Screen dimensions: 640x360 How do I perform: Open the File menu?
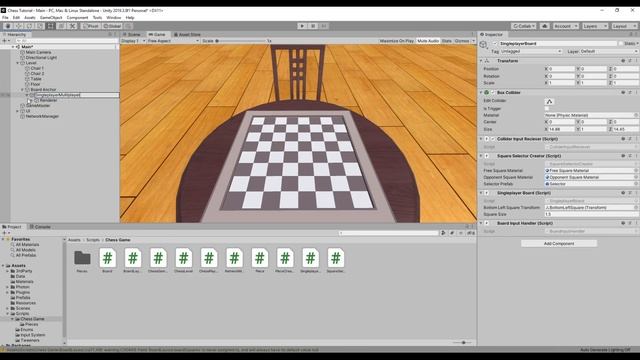pyautogui.click(x=5, y=18)
